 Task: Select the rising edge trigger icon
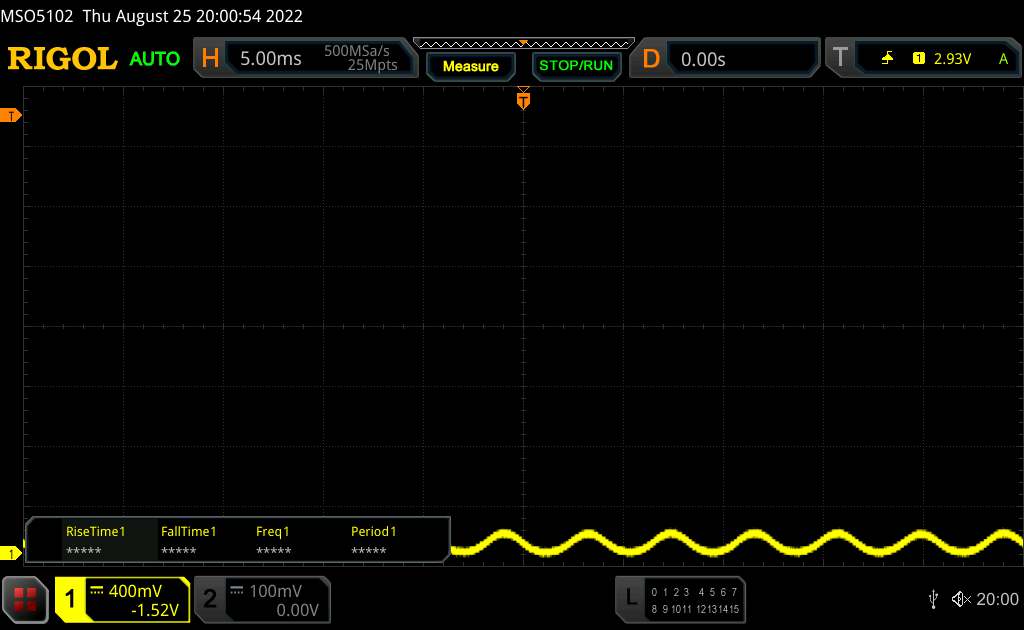887,58
